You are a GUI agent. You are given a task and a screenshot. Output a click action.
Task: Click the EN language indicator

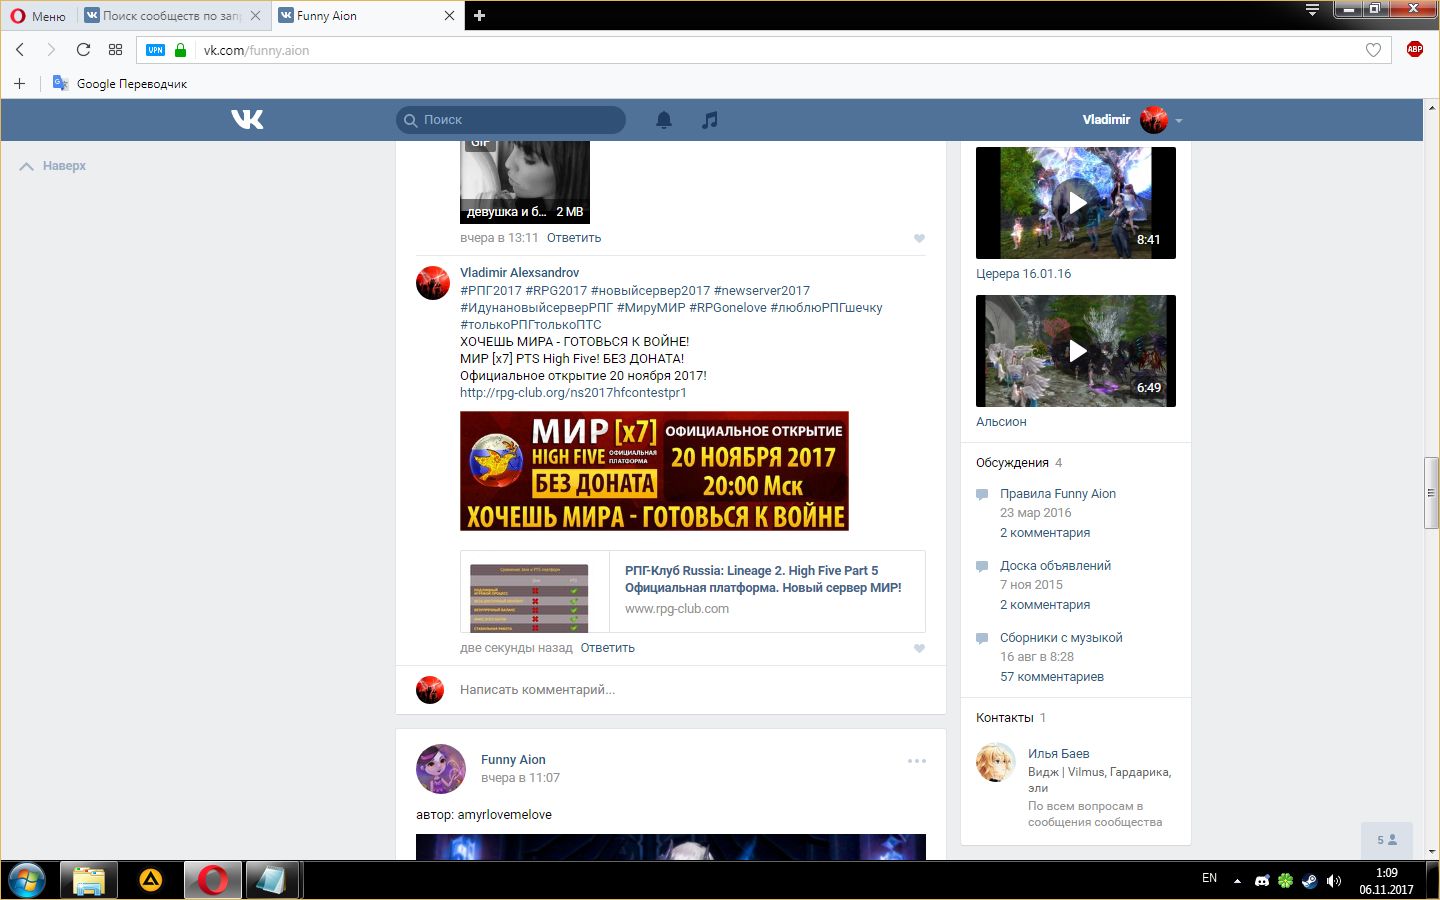pyautogui.click(x=1209, y=878)
